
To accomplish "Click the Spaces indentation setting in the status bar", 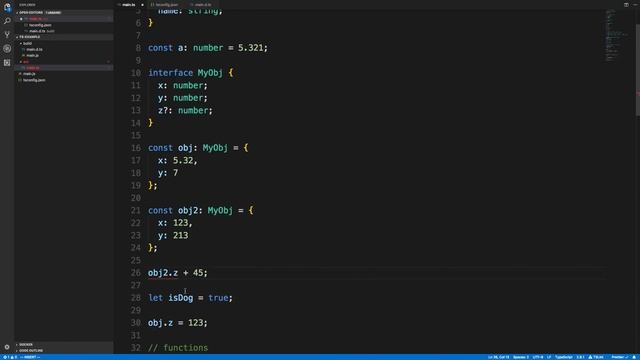I will (520, 357).
